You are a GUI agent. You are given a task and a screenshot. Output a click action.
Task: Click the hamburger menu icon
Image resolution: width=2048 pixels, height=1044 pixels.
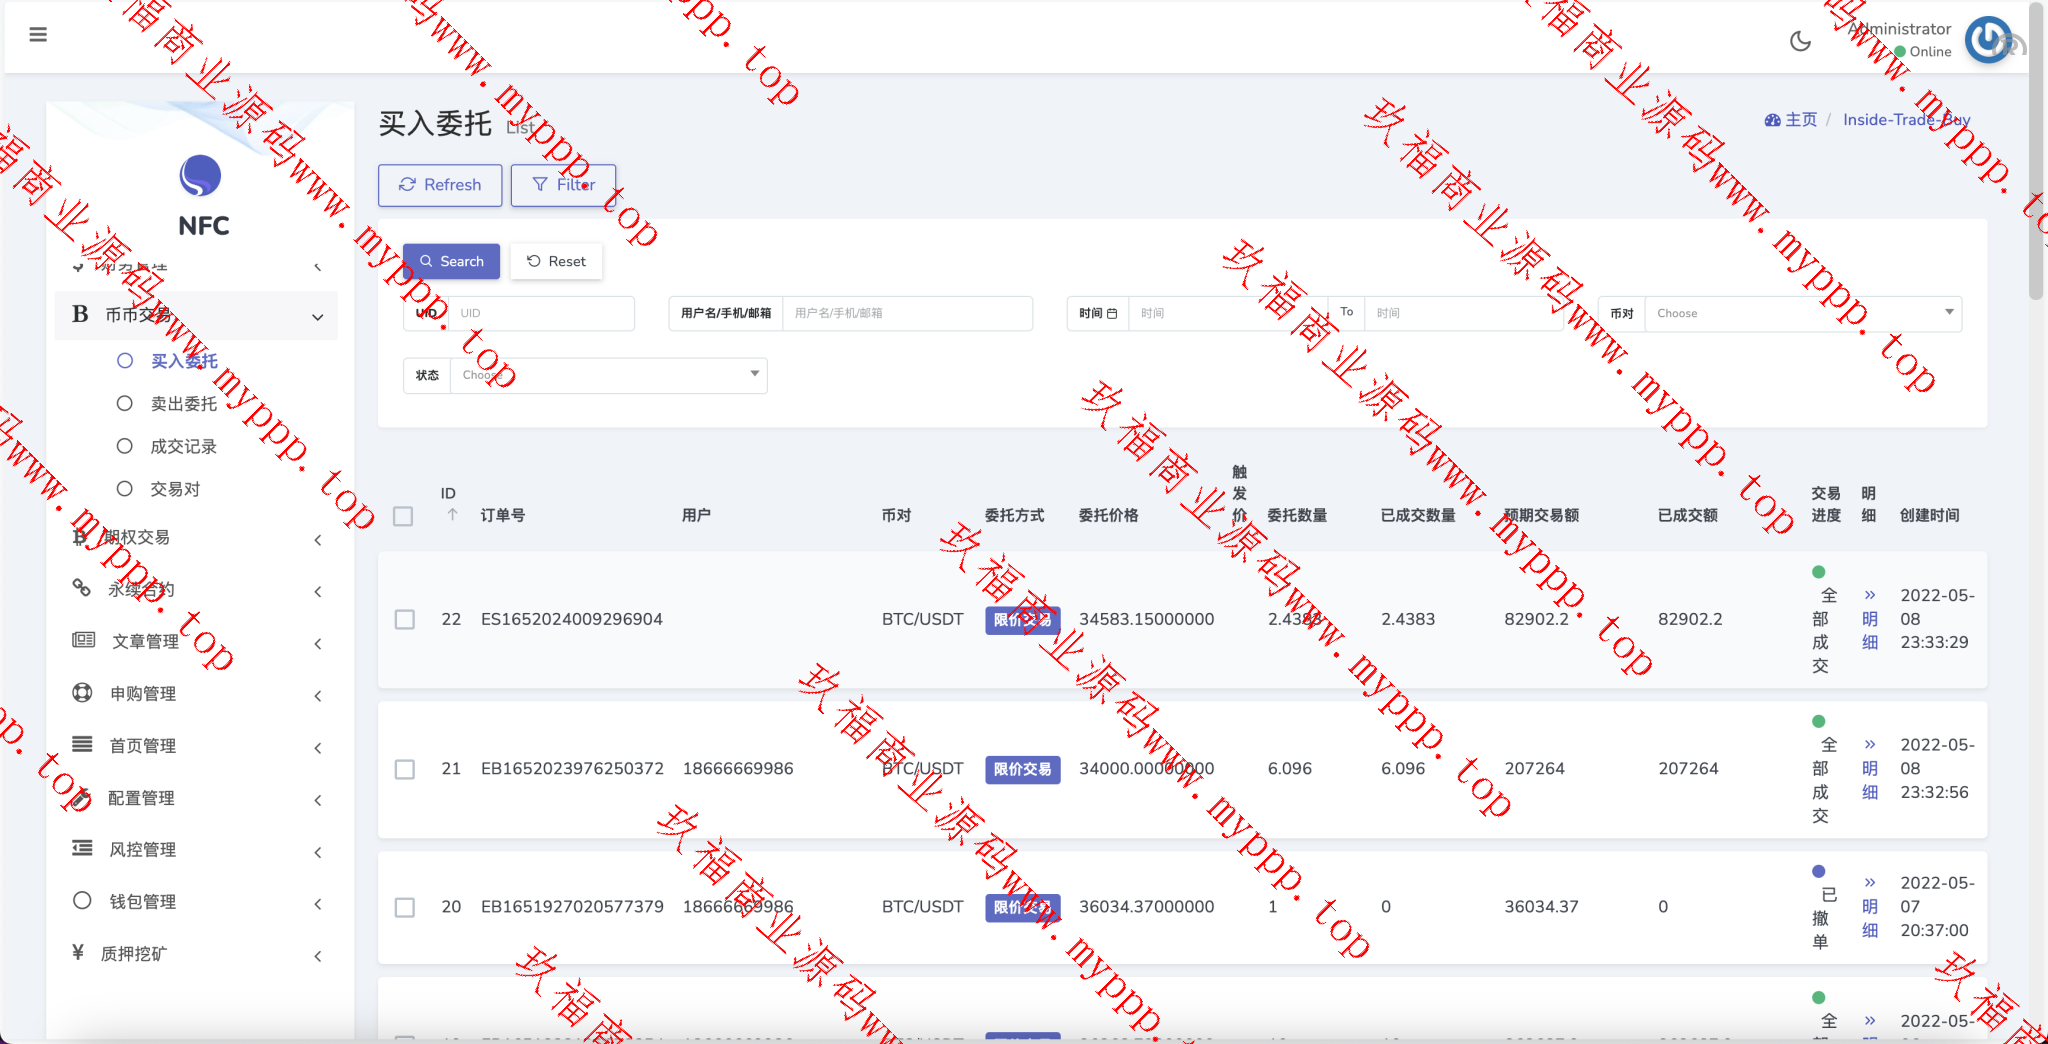[x=38, y=35]
